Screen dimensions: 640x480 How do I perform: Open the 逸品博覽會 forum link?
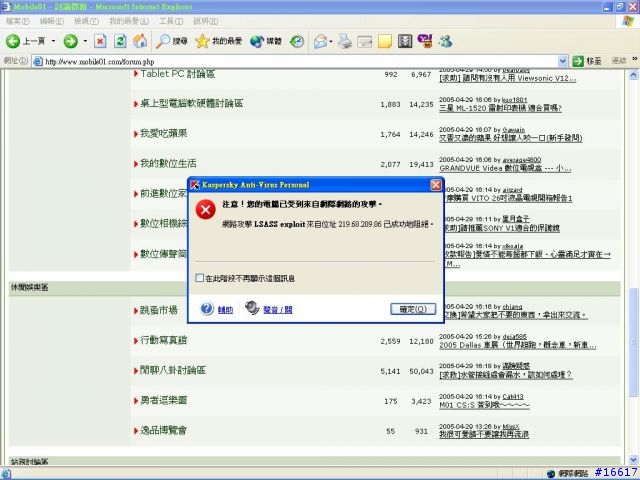[x=164, y=430]
